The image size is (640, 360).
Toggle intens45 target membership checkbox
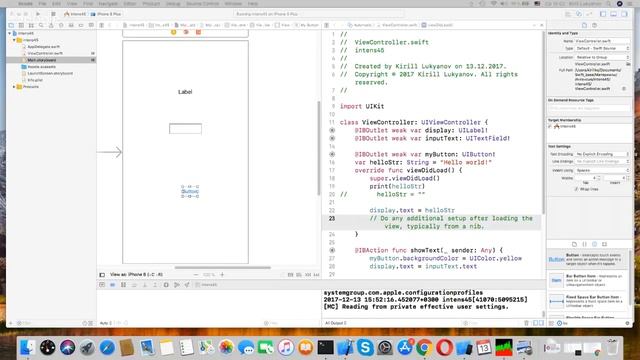click(x=550, y=127)
